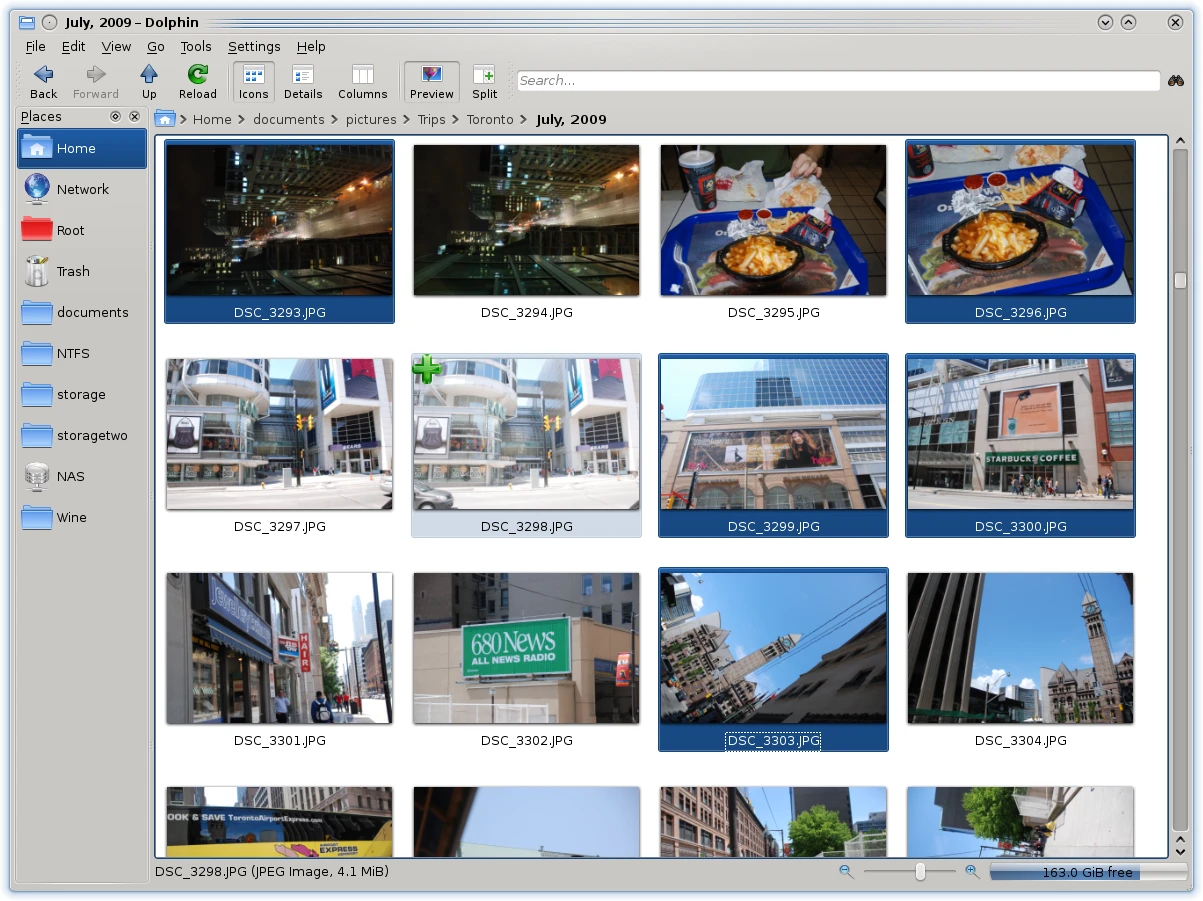Switch to Details view mode
The width and height of the screenshot is (1203, 901).
[303, 82]
